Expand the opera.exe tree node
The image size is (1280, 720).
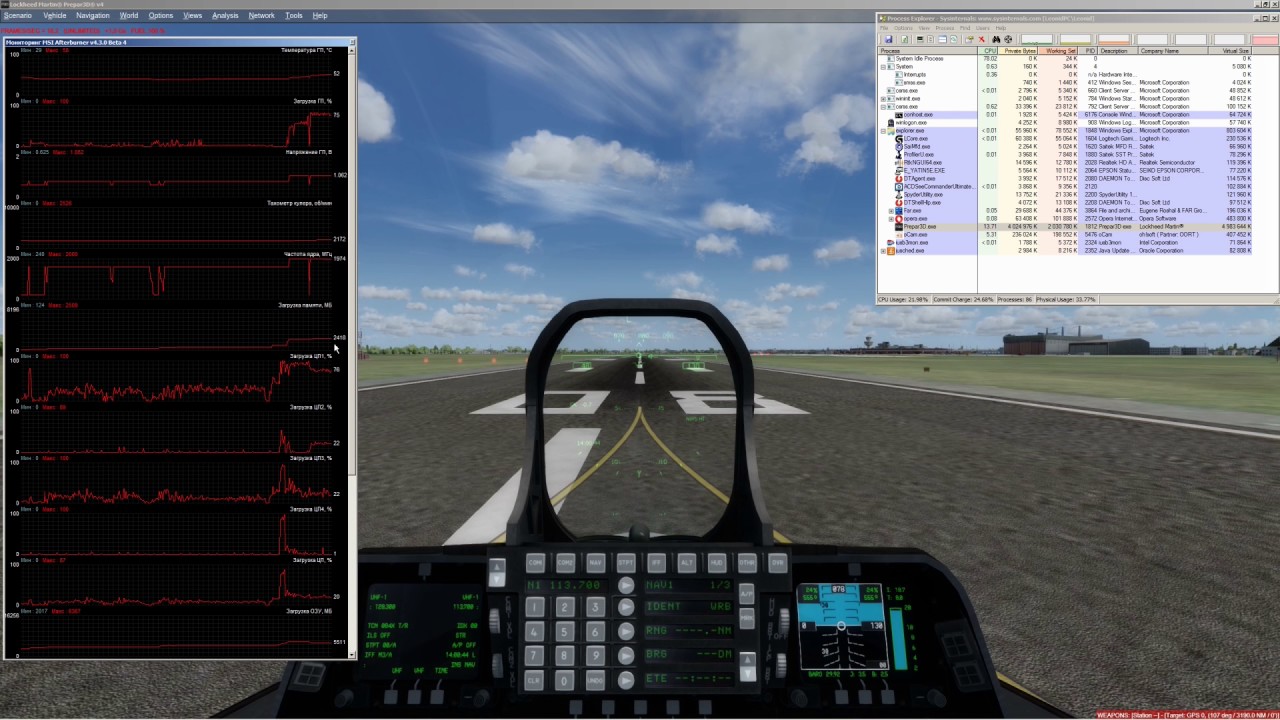(891, 218)
